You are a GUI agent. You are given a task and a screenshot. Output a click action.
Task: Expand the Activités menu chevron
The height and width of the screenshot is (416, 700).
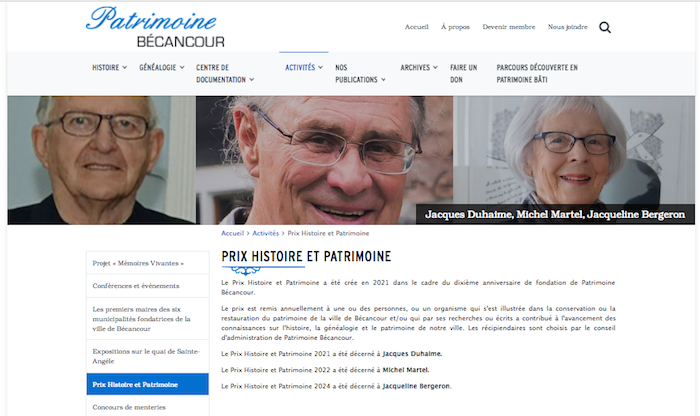pos(321,67)
